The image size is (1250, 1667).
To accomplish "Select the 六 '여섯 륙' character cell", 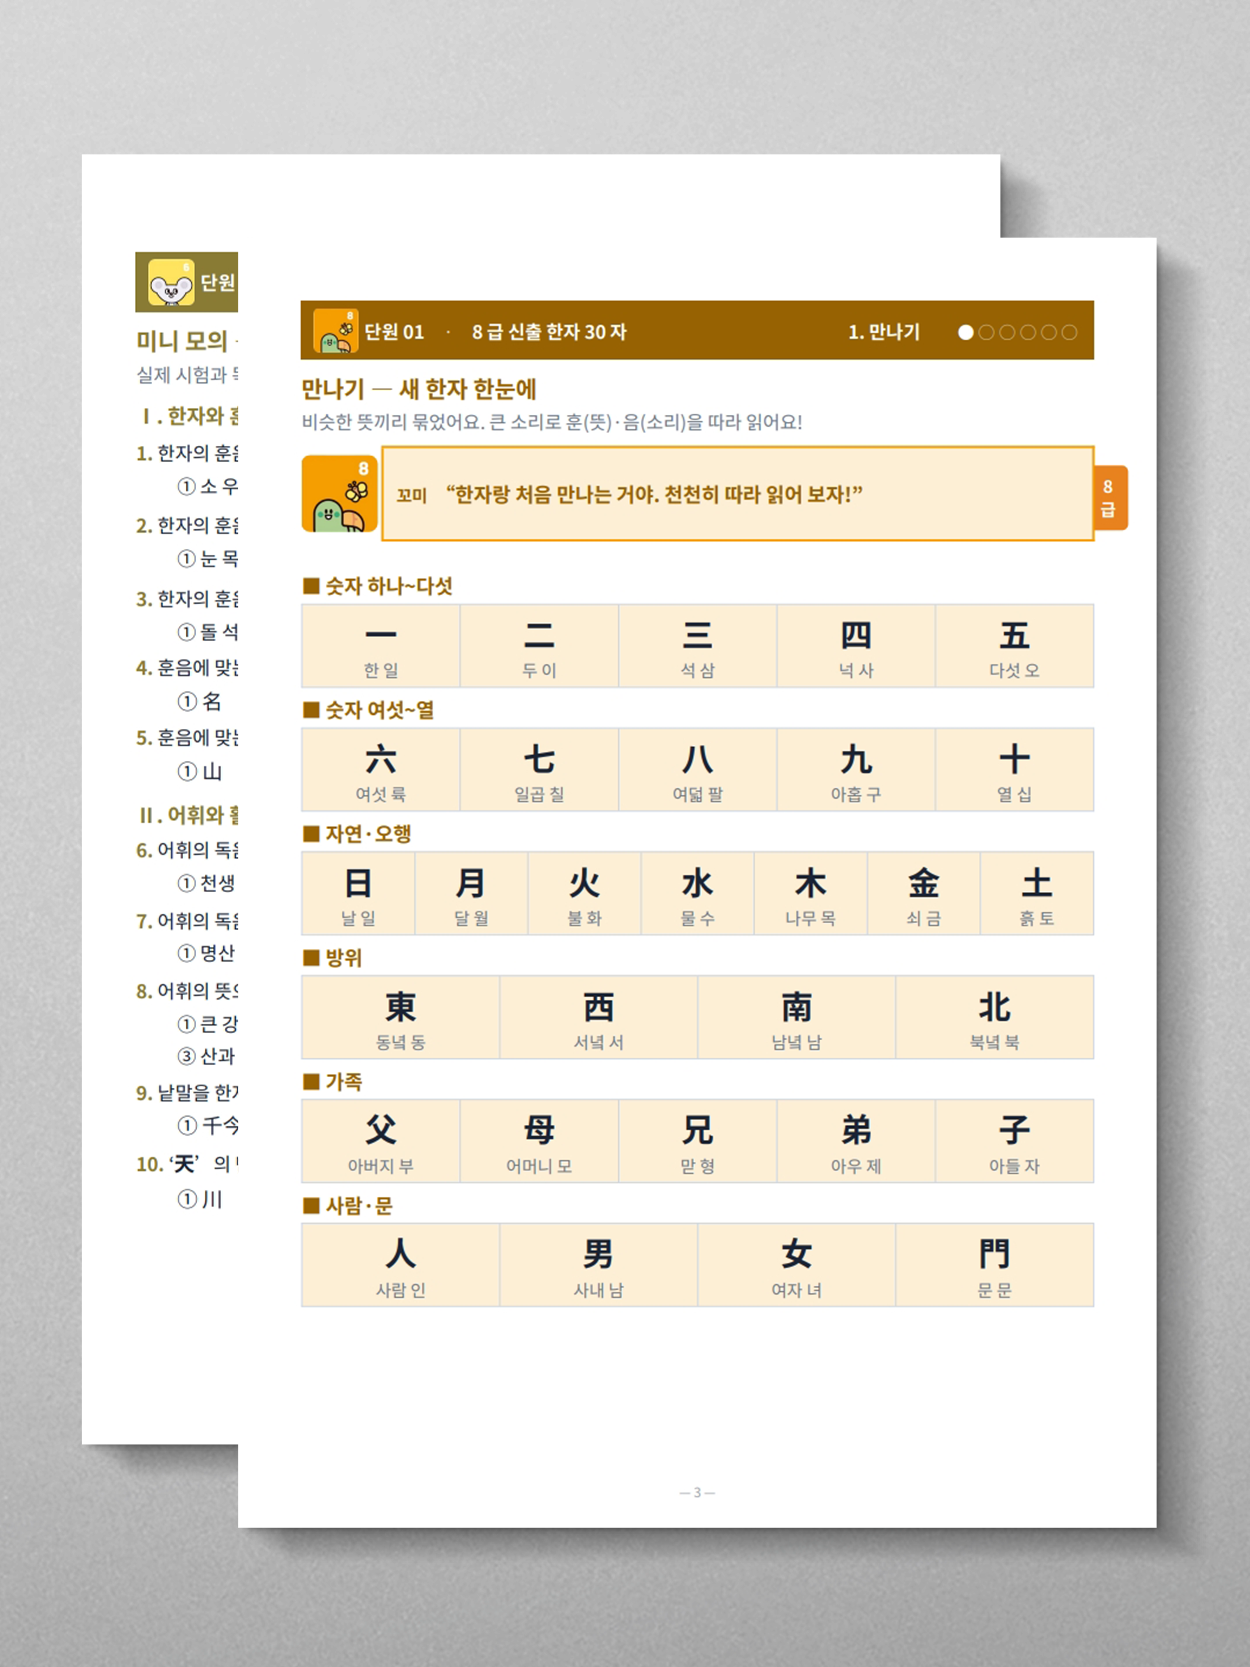I will [381, 770].
